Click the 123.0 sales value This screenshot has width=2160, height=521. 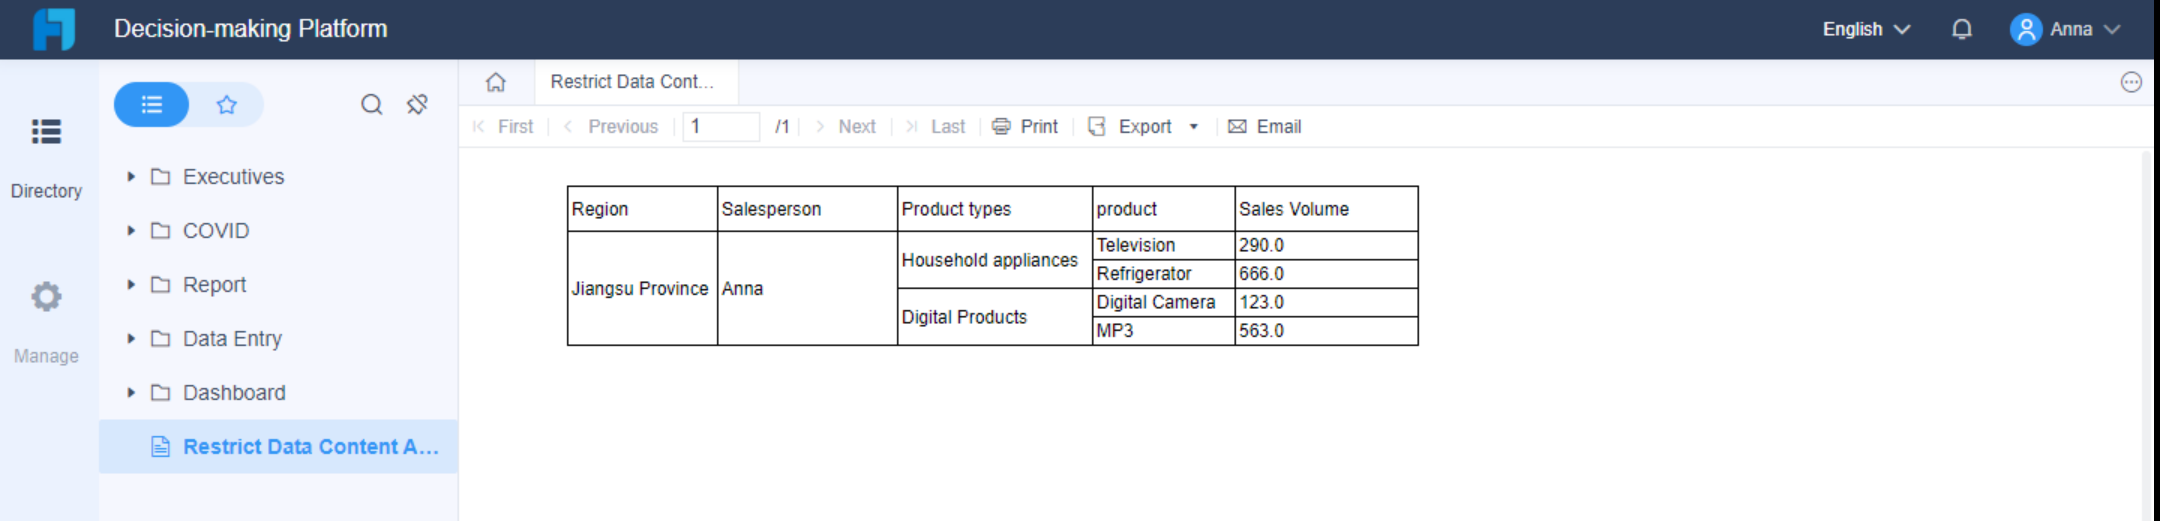coord(1326,302)
